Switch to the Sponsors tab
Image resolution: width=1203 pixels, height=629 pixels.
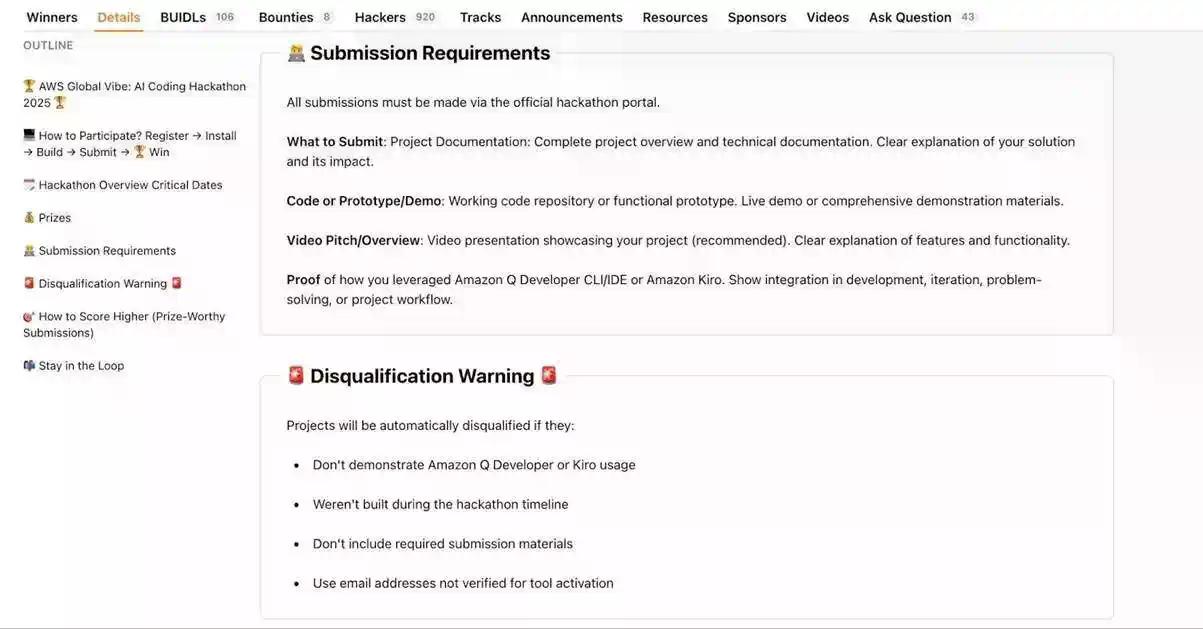coord(757,17)
